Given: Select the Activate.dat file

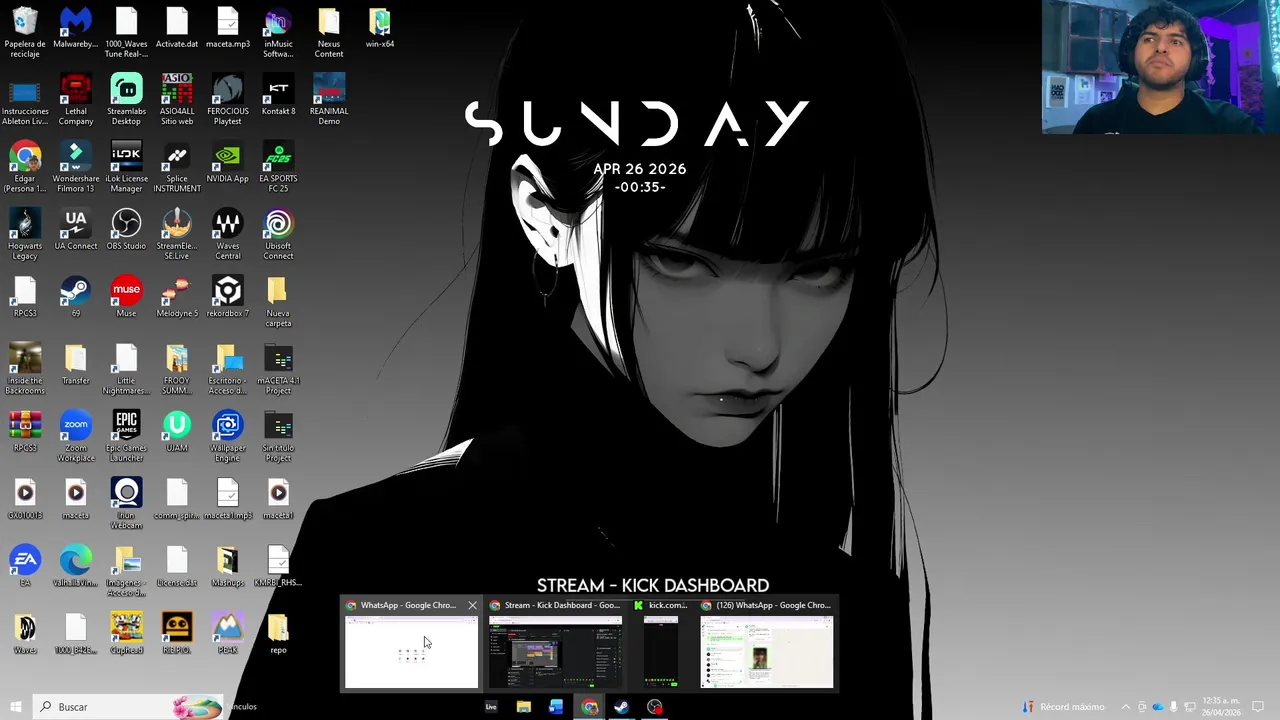Looking at the screenshot, I should coord(177,28).
